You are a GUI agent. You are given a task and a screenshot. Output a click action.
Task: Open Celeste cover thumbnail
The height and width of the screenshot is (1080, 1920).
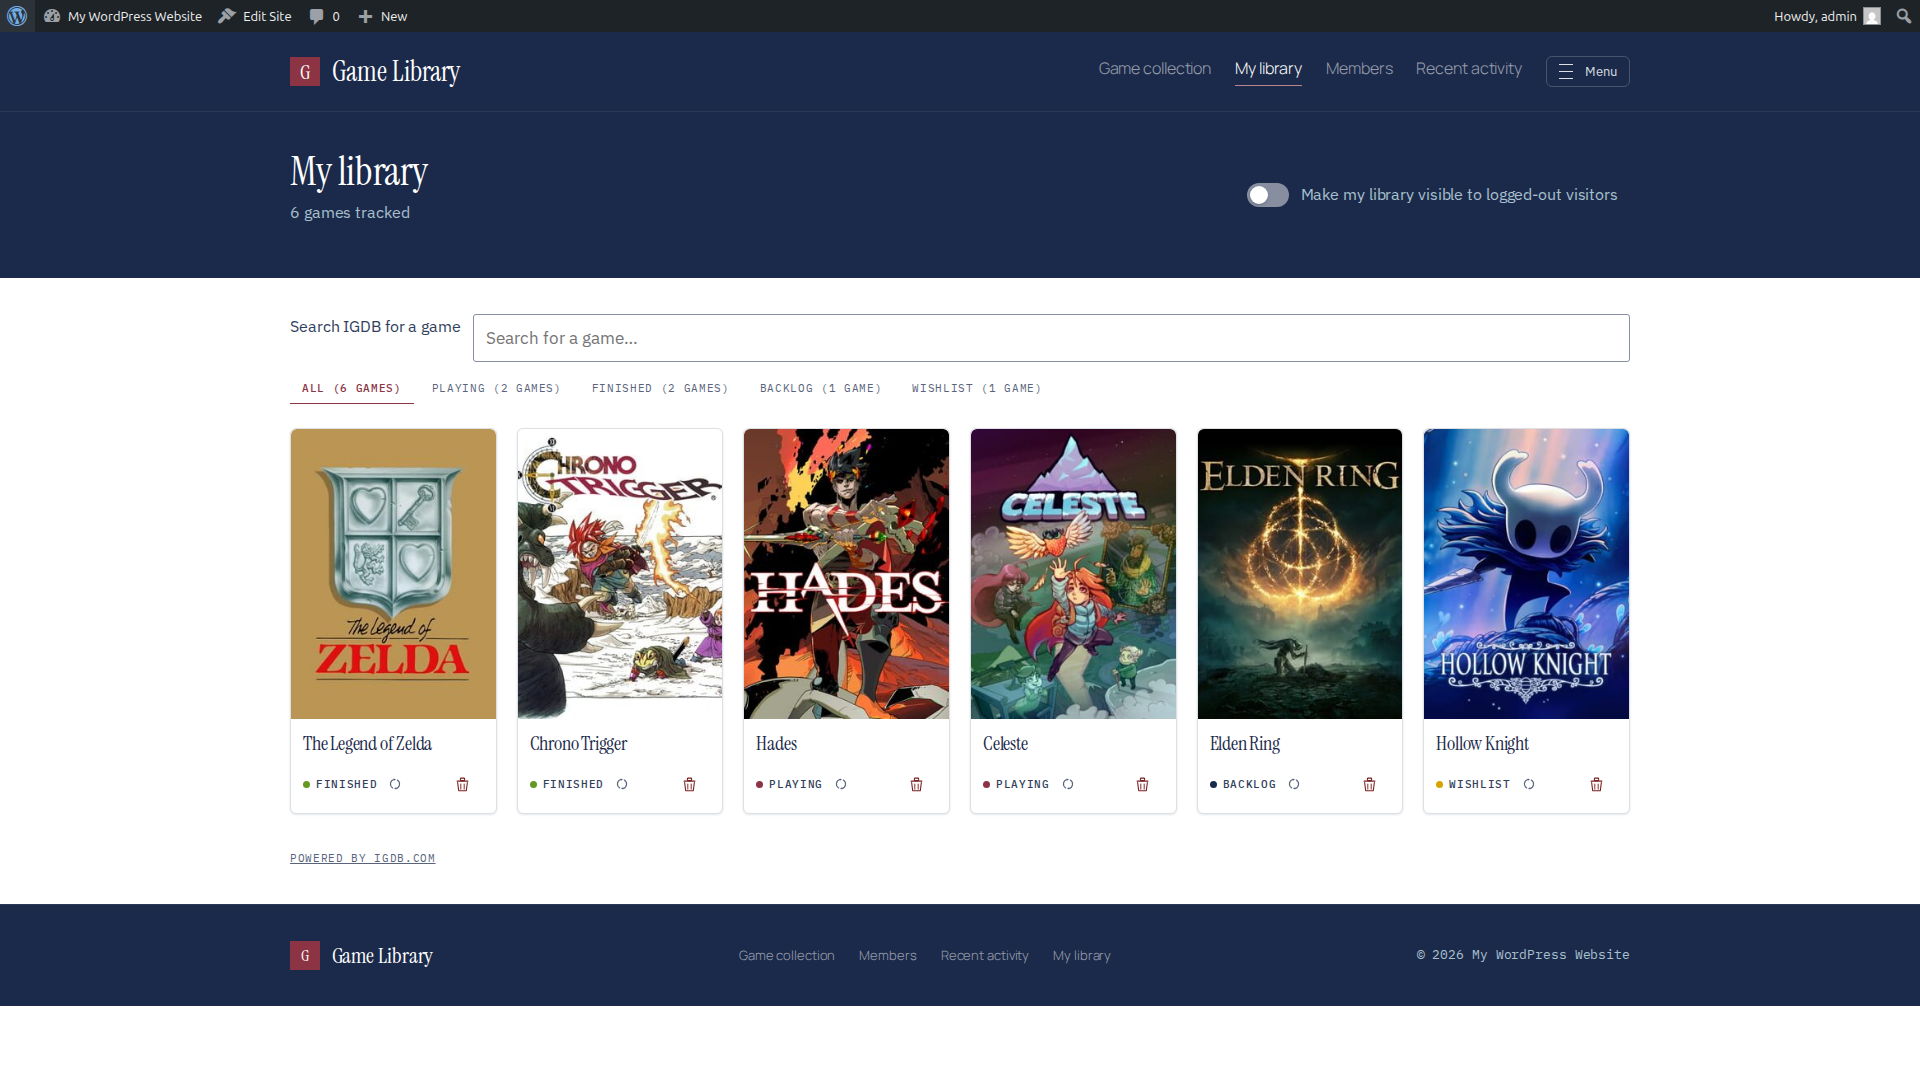1073,574
